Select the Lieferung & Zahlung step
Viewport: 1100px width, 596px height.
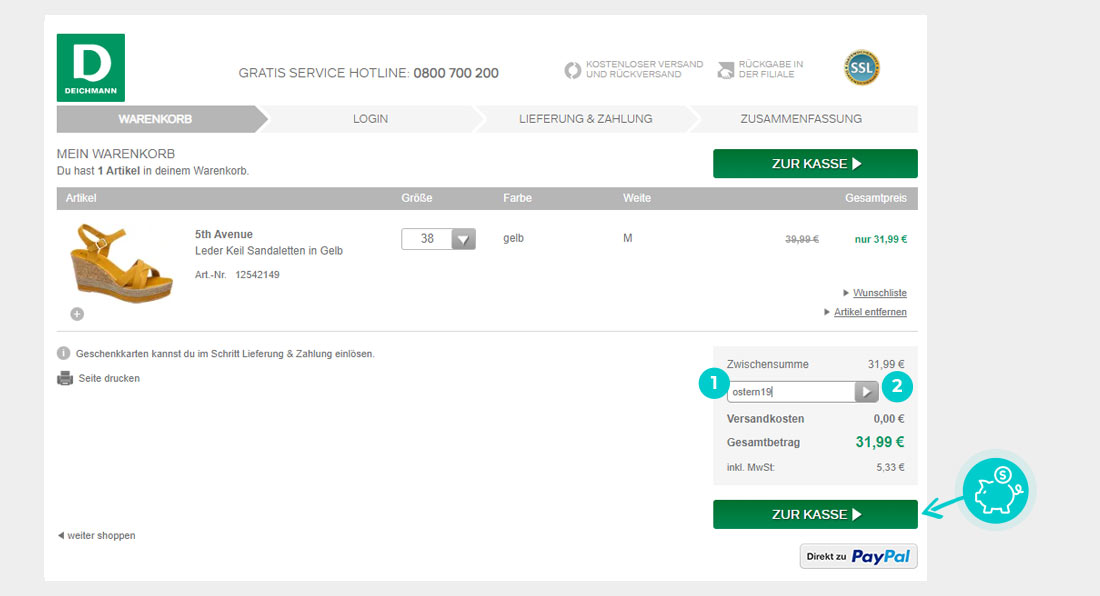click(586, 119)
